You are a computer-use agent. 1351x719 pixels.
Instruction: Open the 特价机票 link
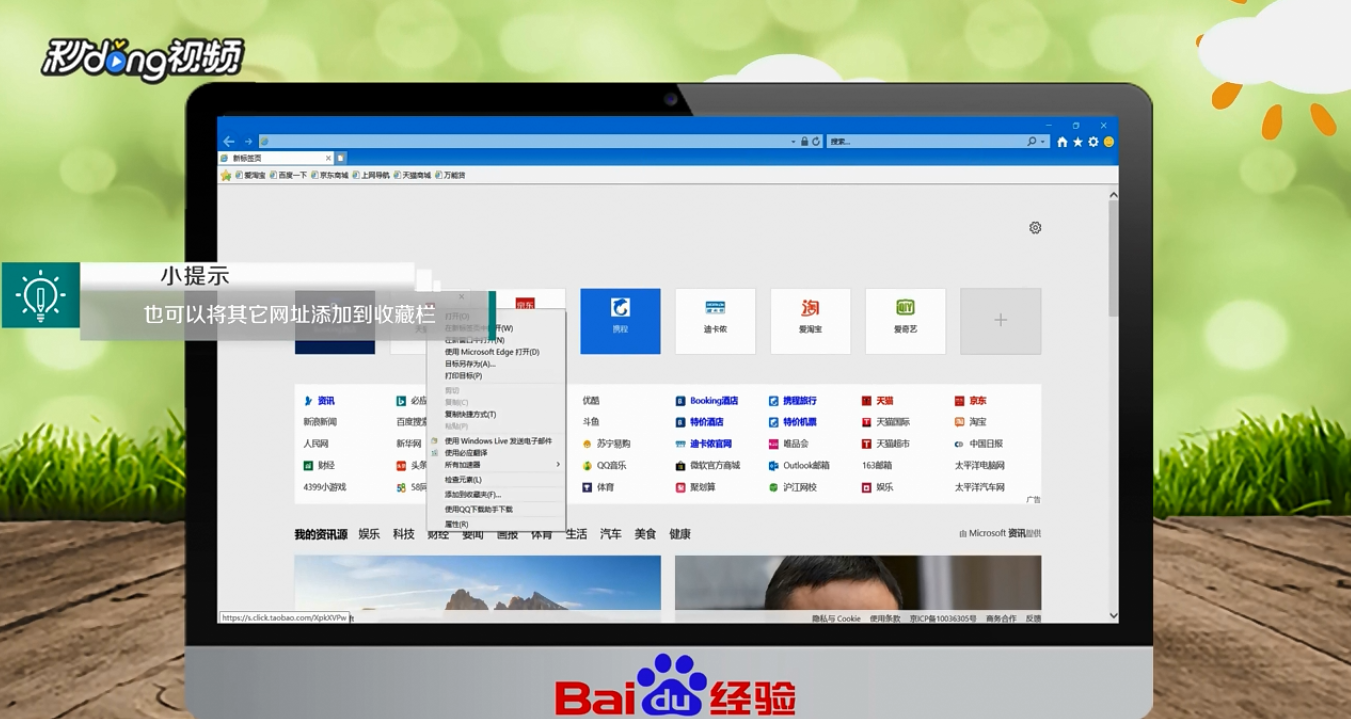[x=800, y=422]
